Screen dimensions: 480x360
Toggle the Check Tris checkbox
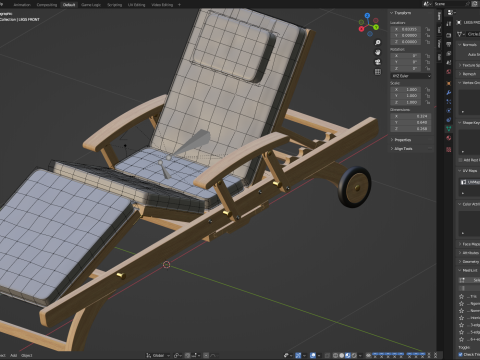pyautogui.click(x=461, y=355)
